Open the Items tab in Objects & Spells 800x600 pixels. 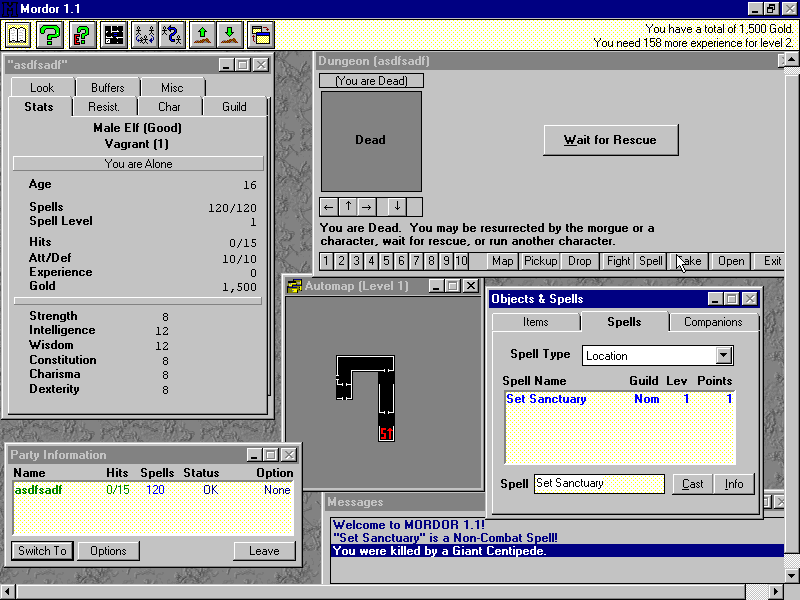(x=536, y=322)
